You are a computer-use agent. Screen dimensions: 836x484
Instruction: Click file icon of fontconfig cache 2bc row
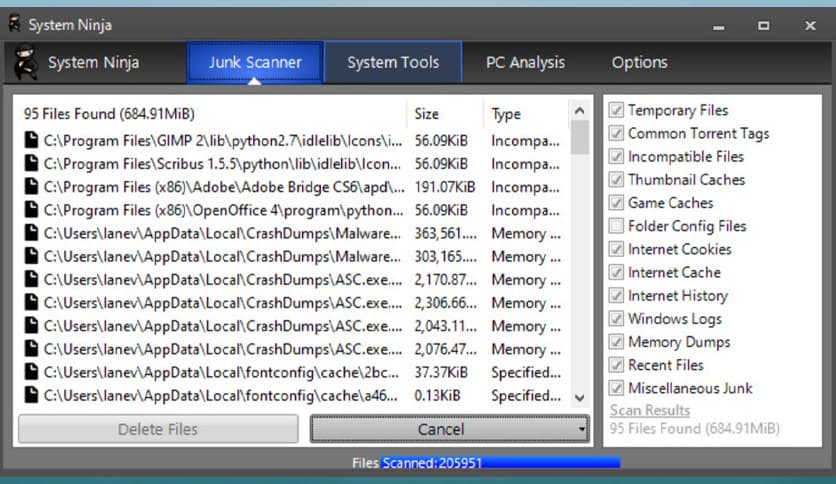(31, 372)
